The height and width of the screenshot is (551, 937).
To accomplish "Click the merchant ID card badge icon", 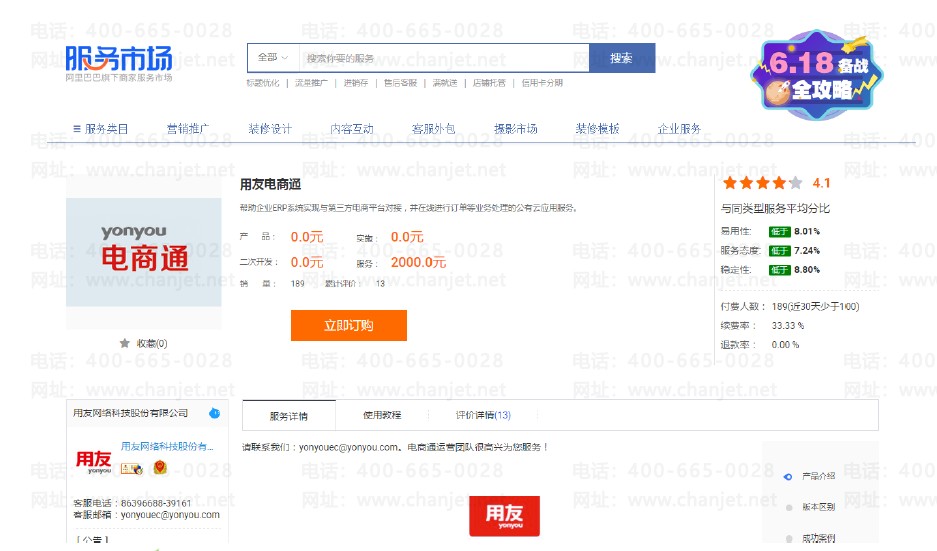I will 132,469.
